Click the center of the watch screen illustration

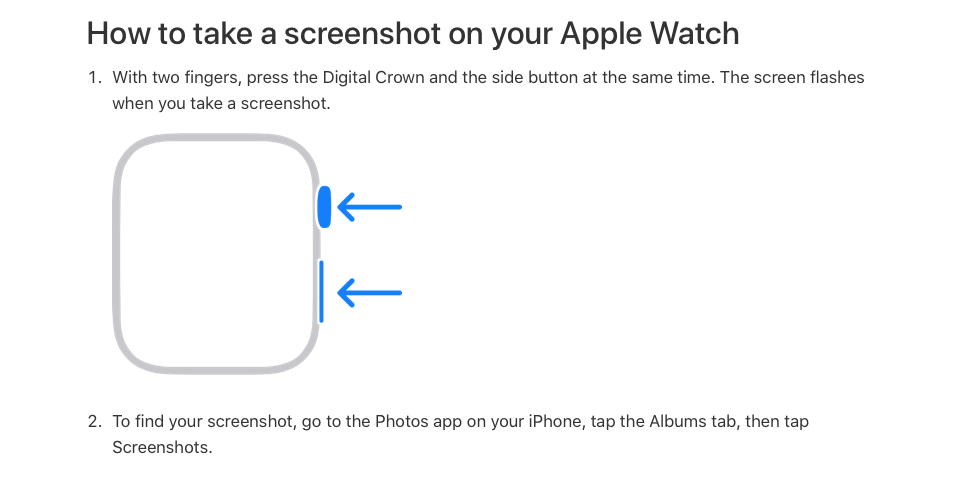coord(218,255)
